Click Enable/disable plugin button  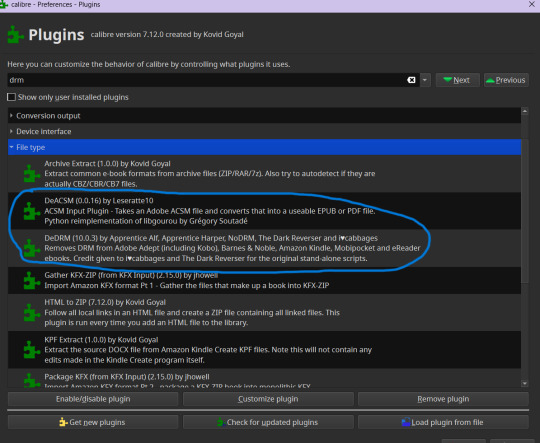tap(93, 399)
